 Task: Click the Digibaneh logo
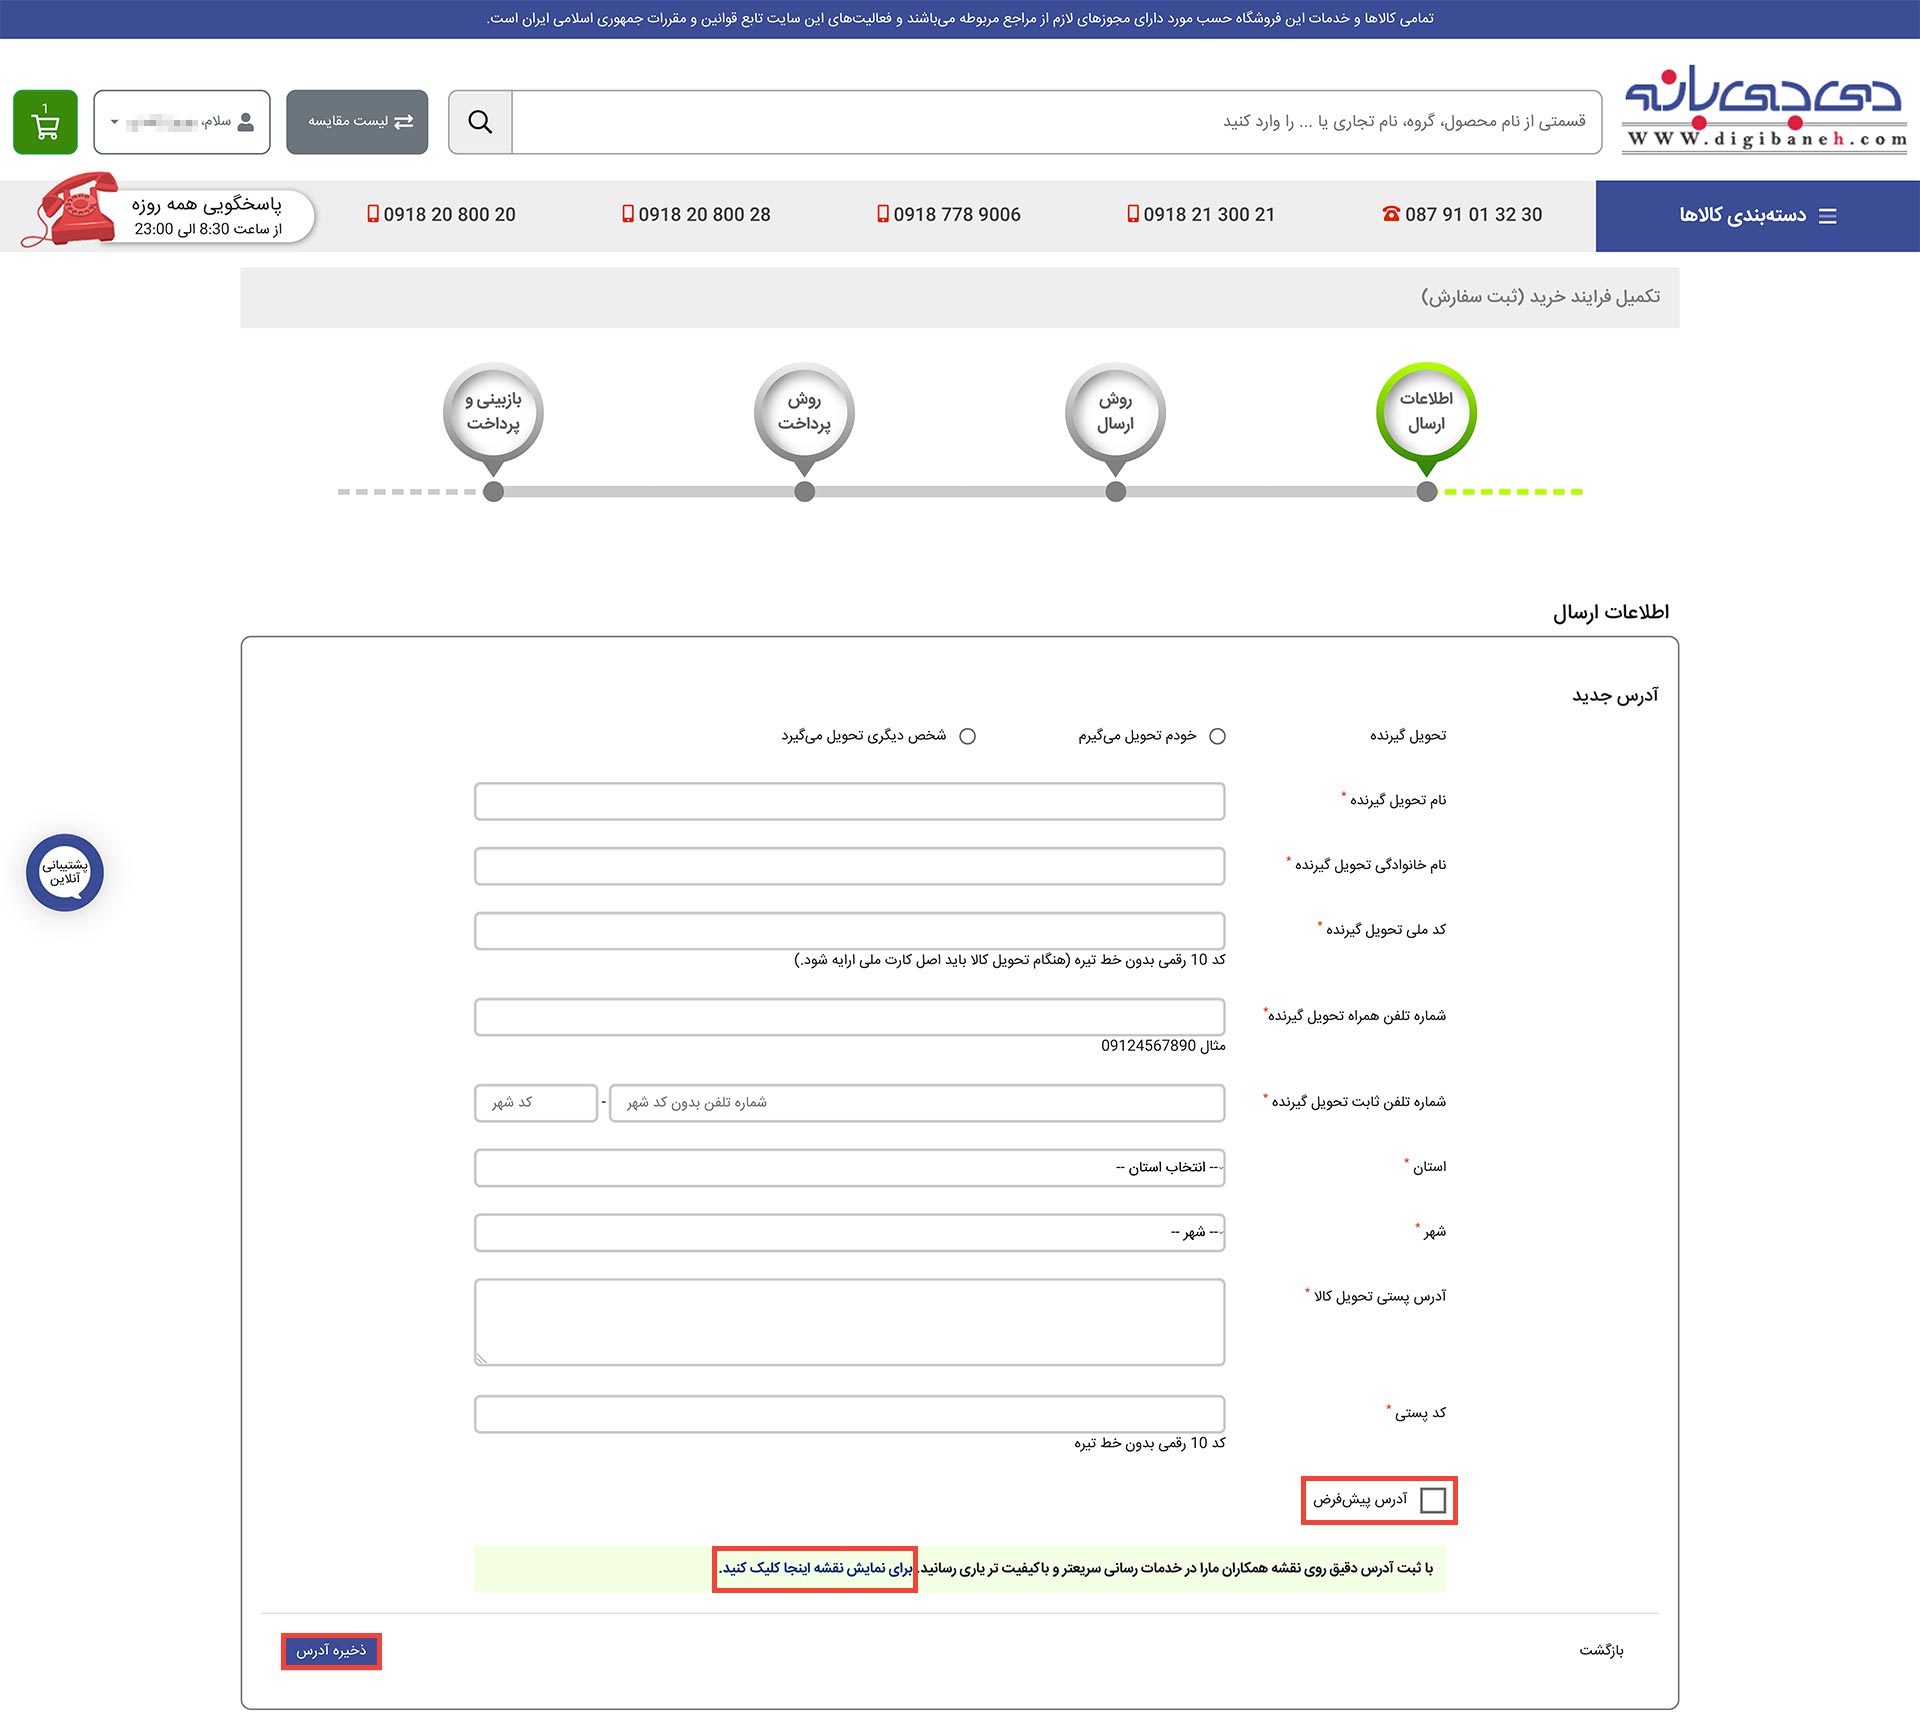tap(1765, 108)
